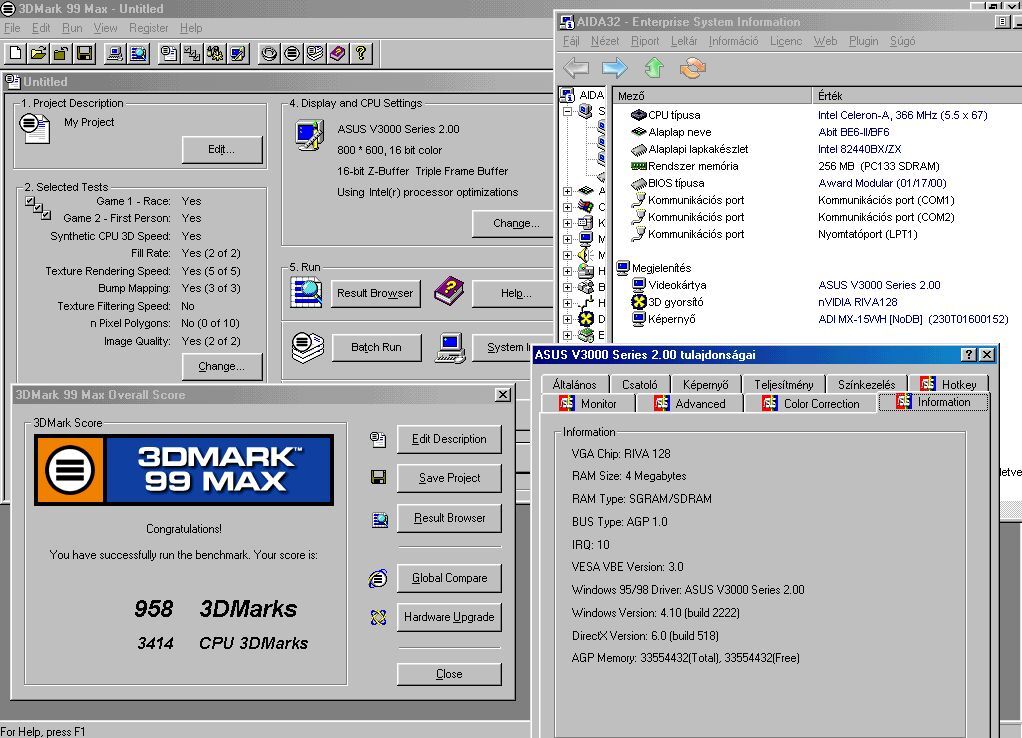The width and height of the screenshot is (1022, 738).
Task: Click the icon beside Hardware Upgrade button
Action: click(x=378, y=617)
